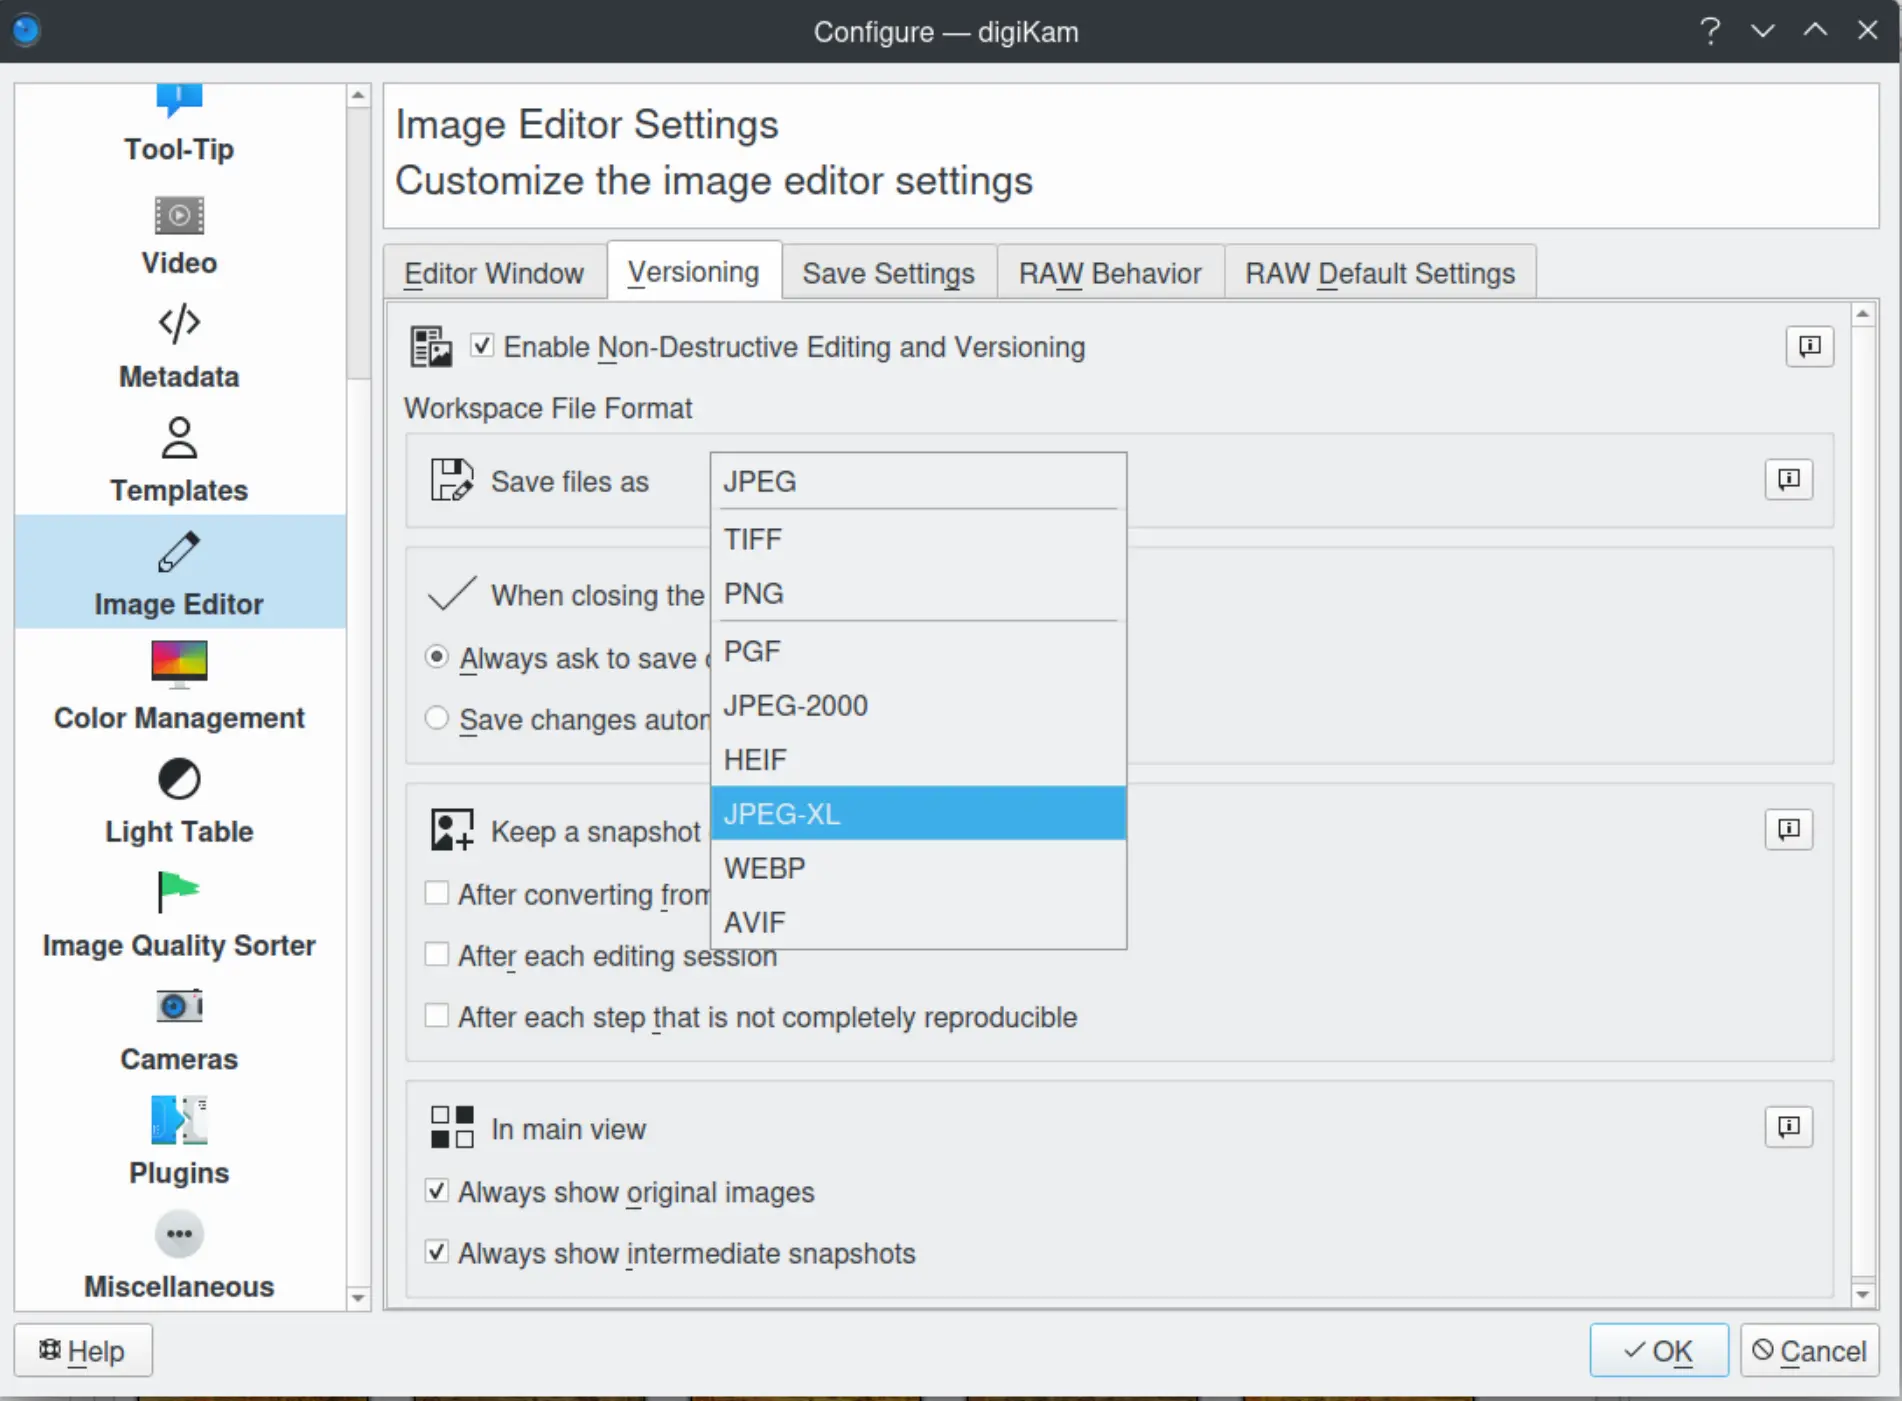Check After each editing session
This screenshot has height=1401, width=1902.
[x=436, y=955]
